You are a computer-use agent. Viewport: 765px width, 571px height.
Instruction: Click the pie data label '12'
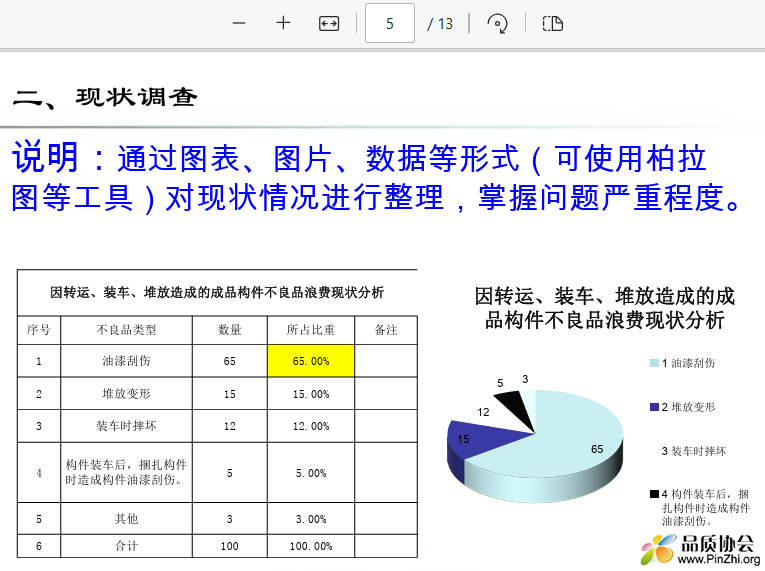click(x=483, y=412)
